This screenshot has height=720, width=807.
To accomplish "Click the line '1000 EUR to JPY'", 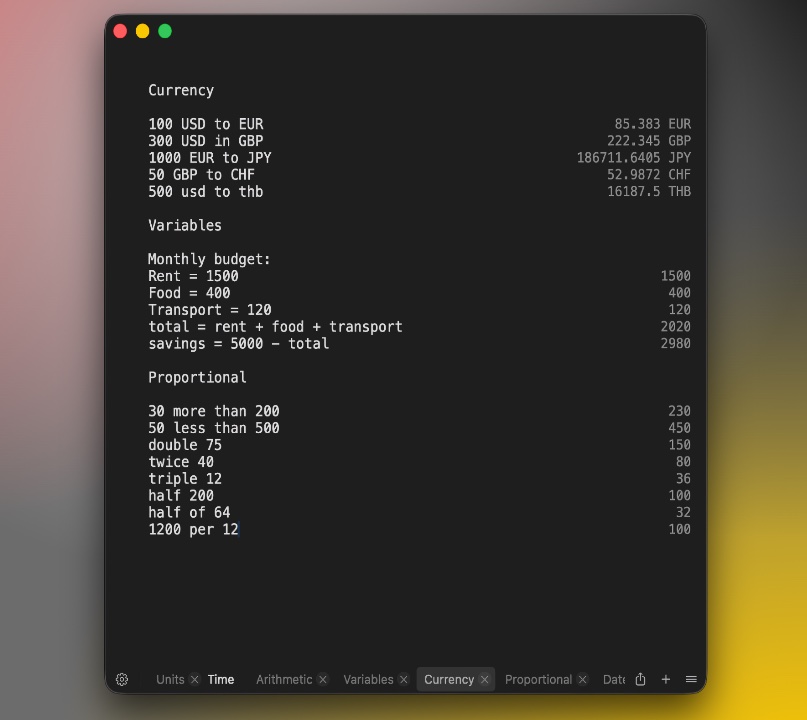I will [x=210, y=158].
